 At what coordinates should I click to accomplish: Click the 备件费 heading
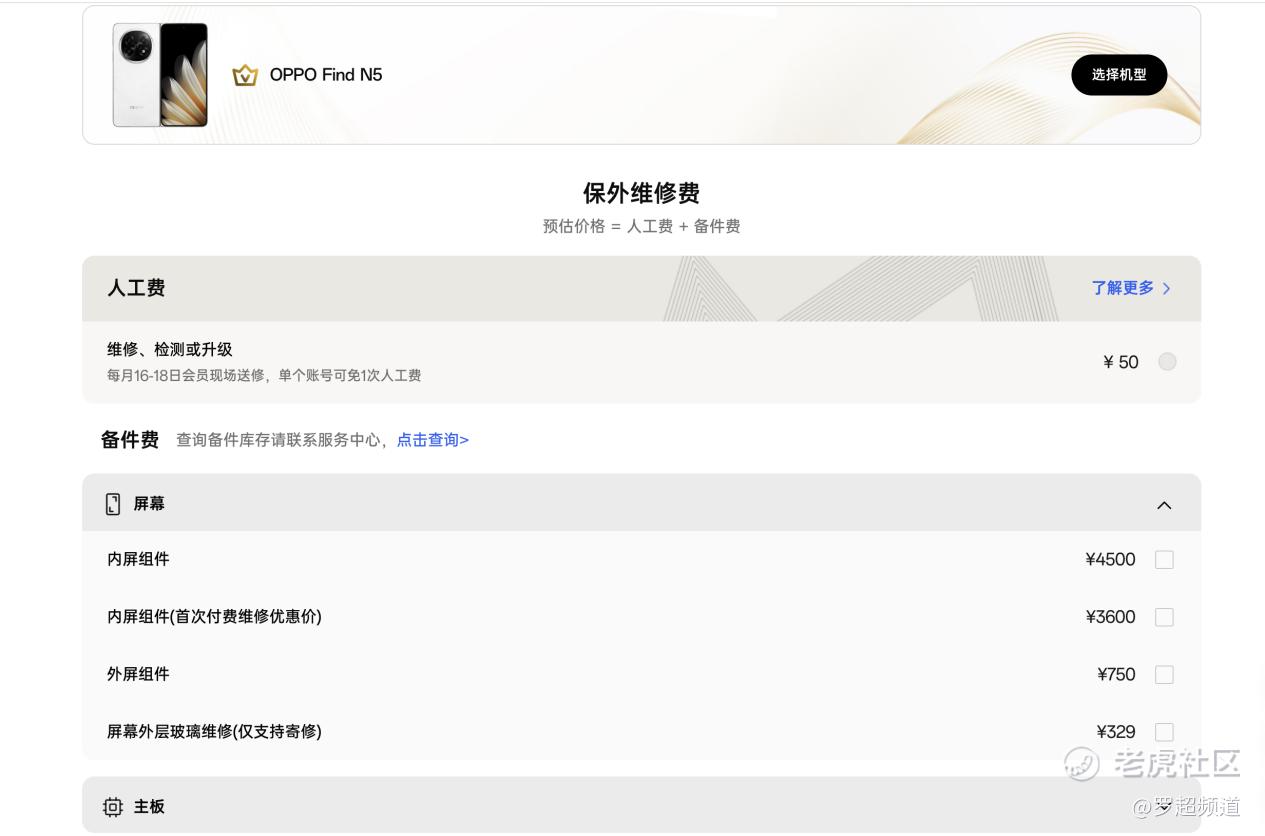click(x=130, y=440)
